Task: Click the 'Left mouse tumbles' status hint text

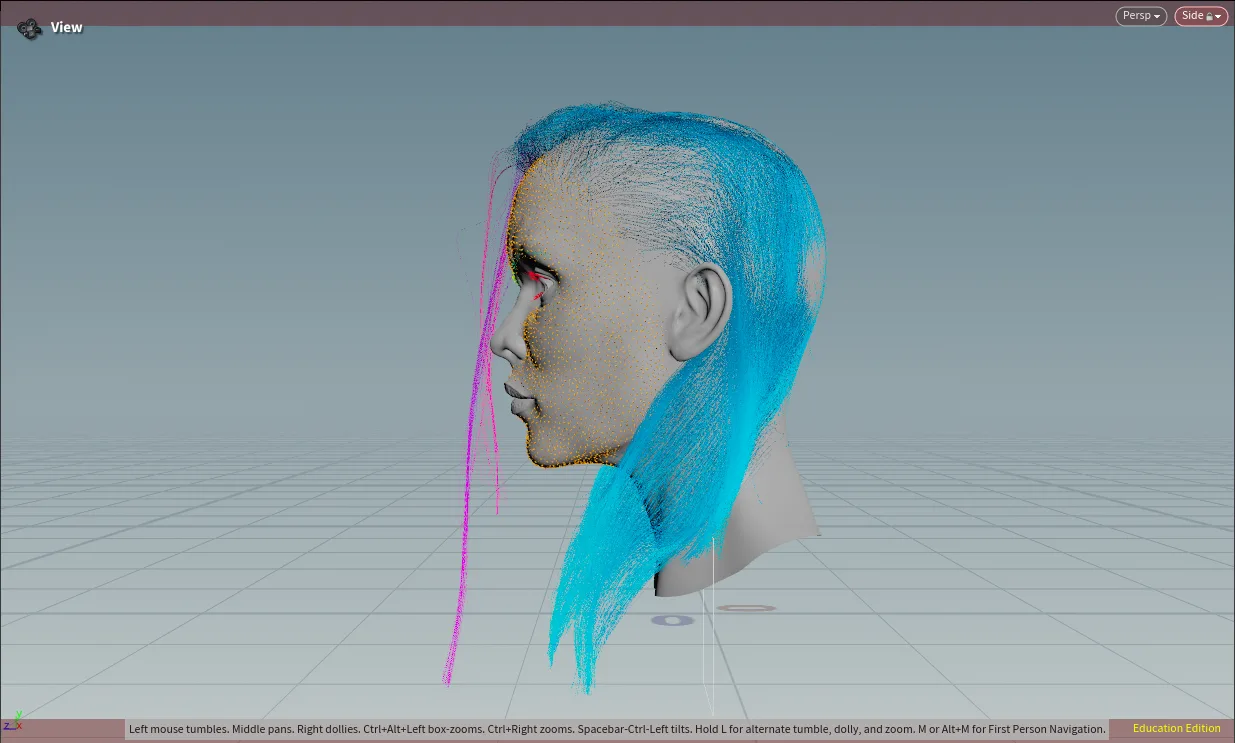Action: [617, 729]
